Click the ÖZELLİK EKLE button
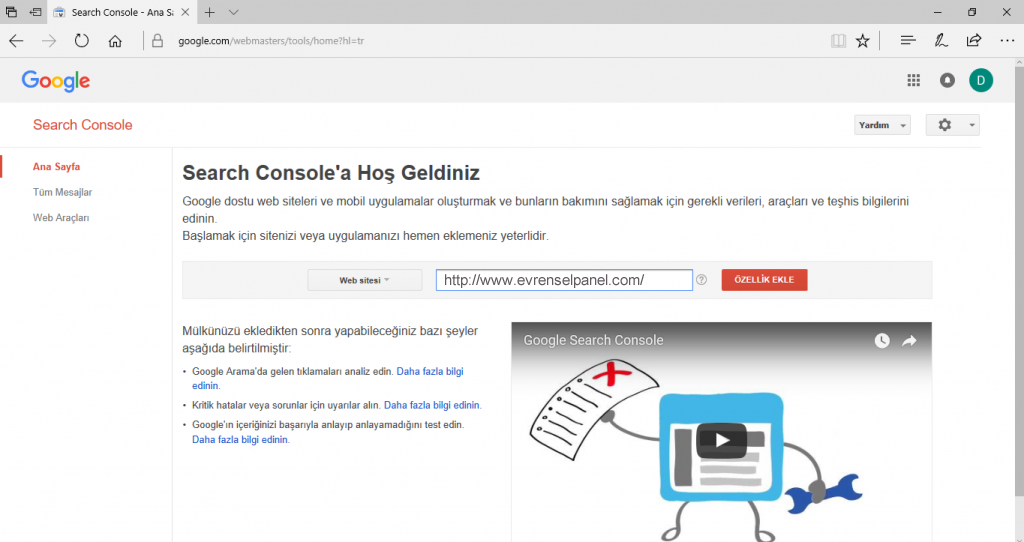The width and height of the screenshot is (1024, 542). [x=764, y=279]
